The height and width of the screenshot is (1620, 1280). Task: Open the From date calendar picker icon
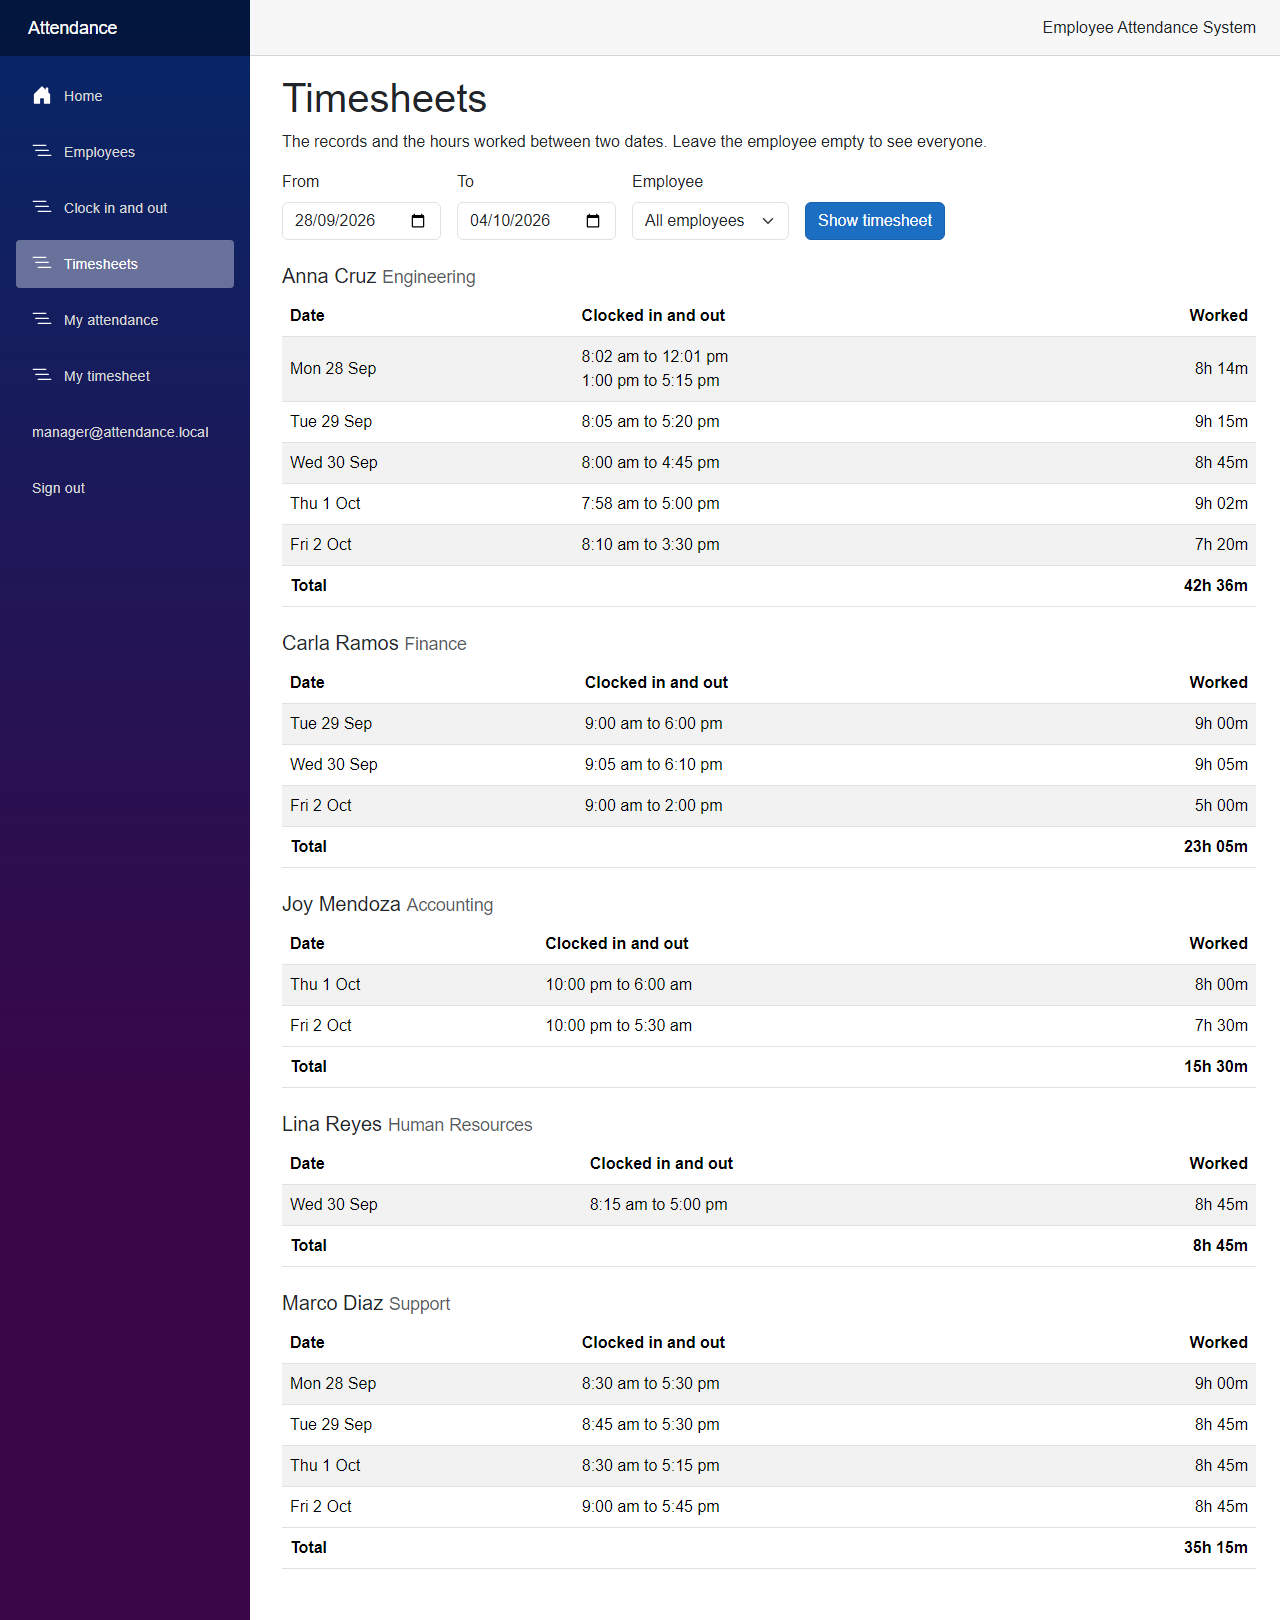point(418,221)
